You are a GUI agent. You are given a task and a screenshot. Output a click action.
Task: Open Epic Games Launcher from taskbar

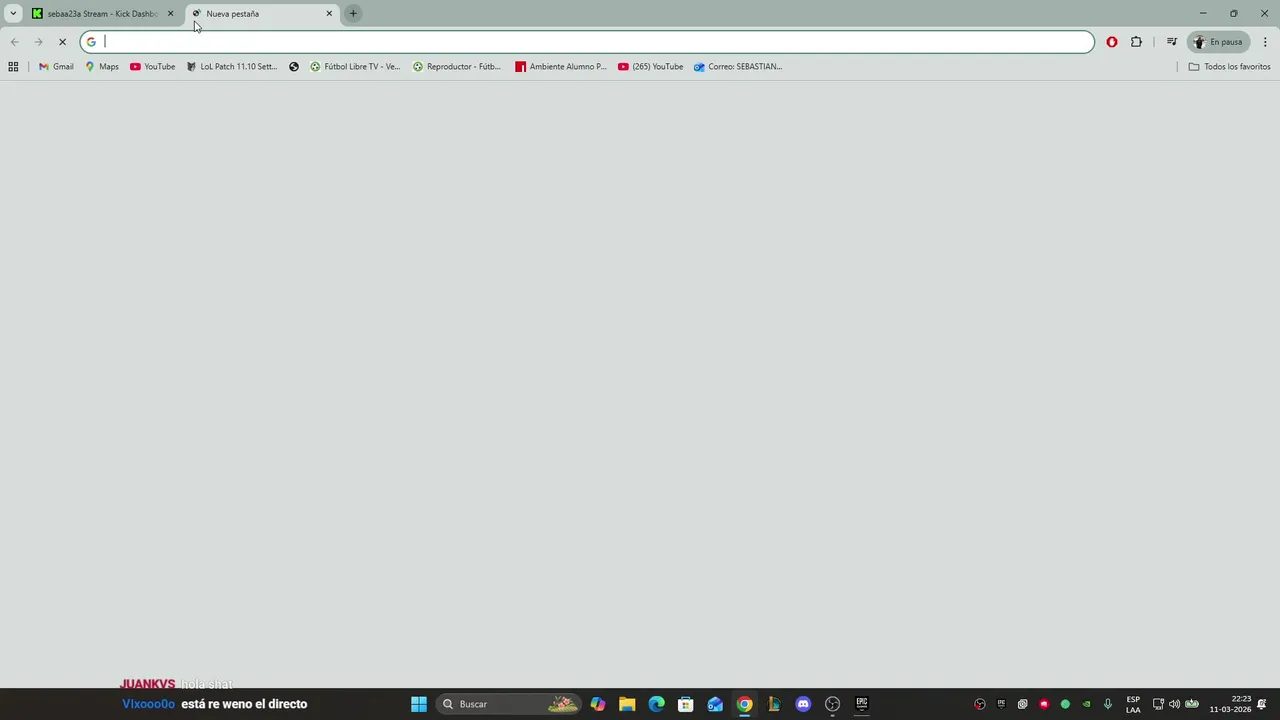coord(862,704)
